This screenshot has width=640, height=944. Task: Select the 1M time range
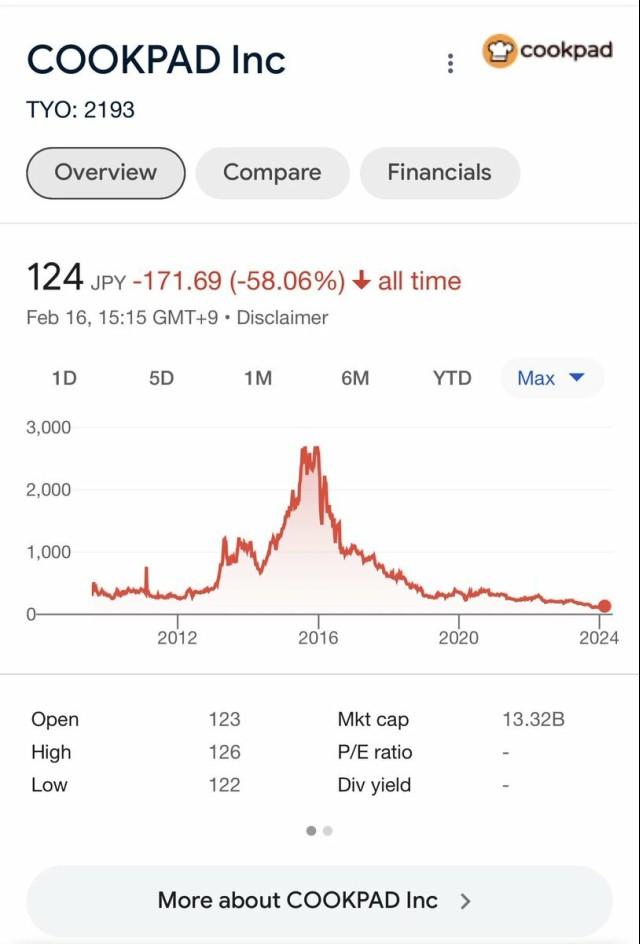point(258,378)
